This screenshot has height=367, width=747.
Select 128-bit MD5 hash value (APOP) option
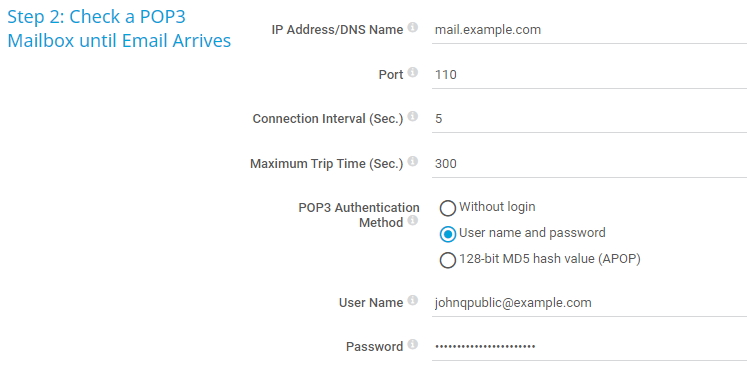[x=447, y=260]
